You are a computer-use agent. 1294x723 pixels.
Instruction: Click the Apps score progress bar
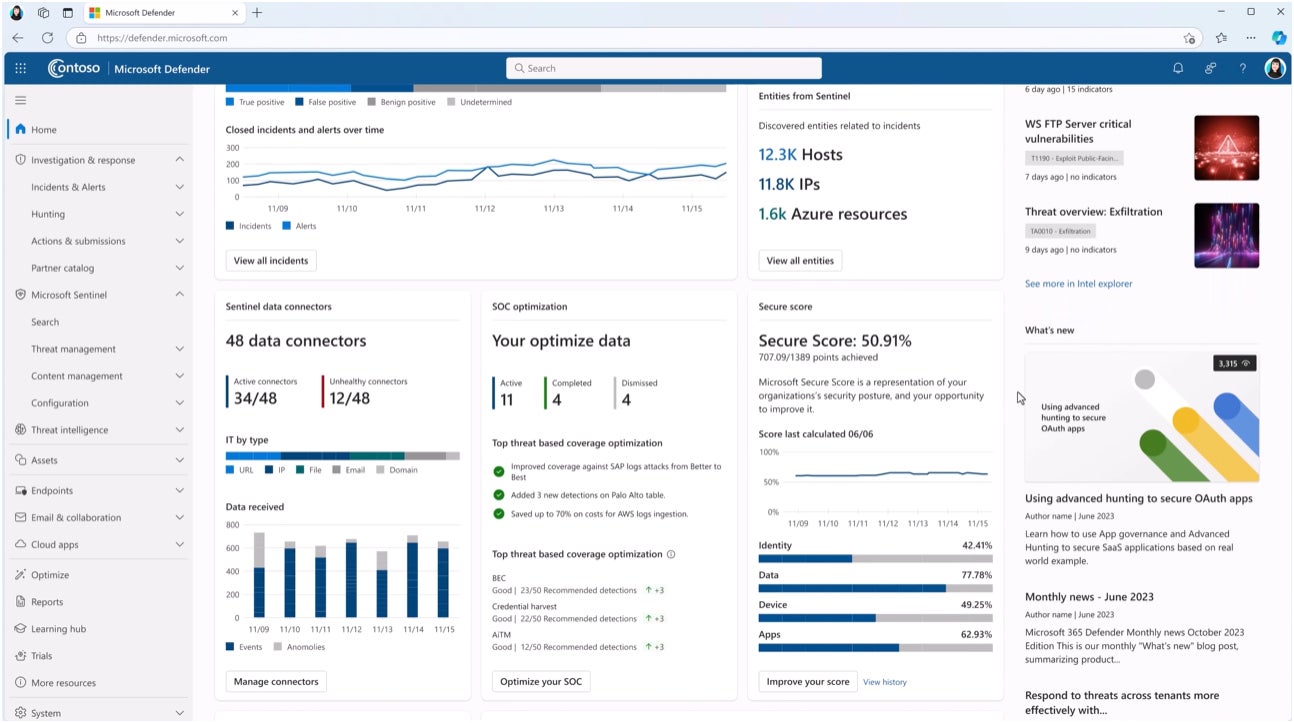click(x=876, y=648)
